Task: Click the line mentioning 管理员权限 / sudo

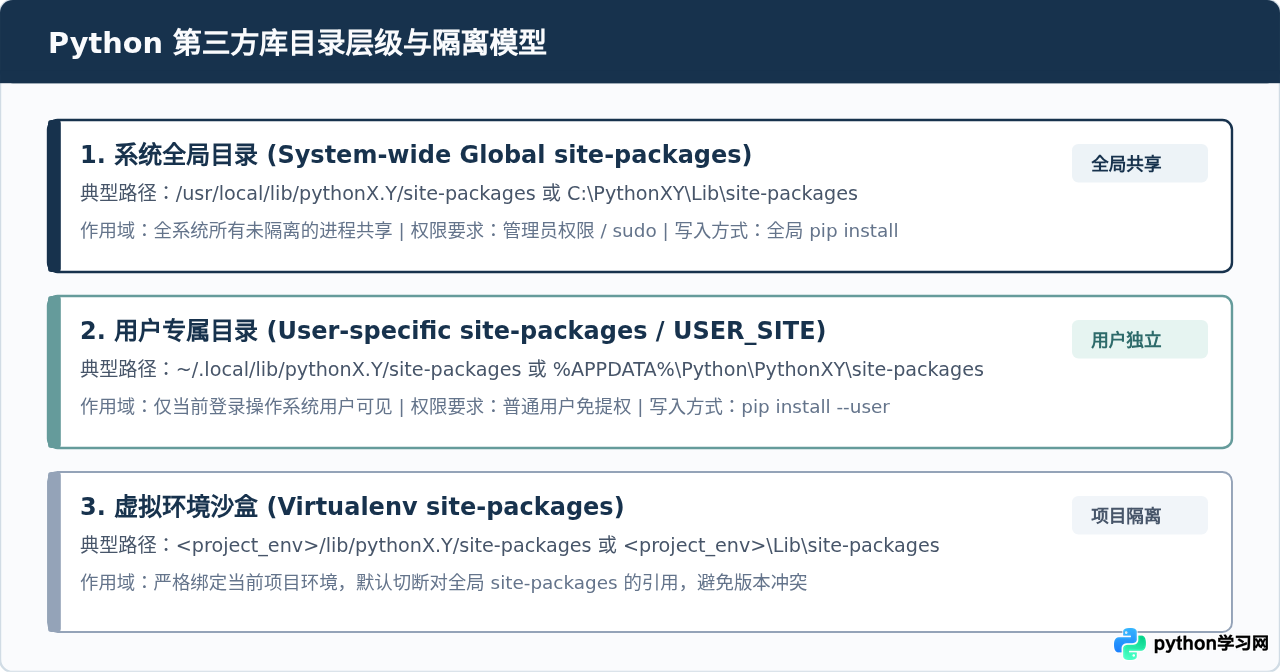Action: [x=489, y=231]
